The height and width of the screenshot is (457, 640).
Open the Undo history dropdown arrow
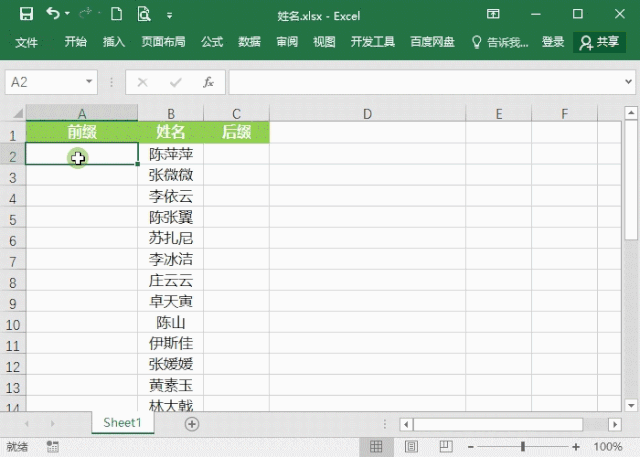click(x=67, y=14)
